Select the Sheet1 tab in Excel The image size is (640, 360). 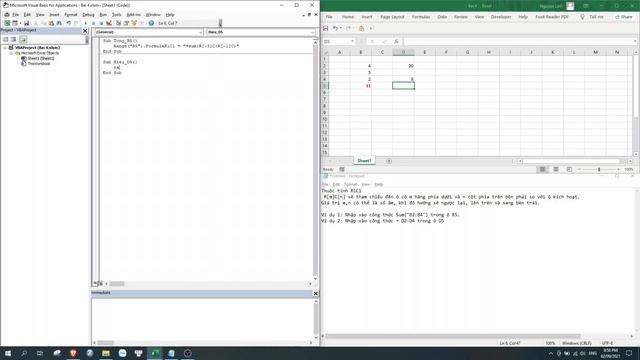point(364,161)
